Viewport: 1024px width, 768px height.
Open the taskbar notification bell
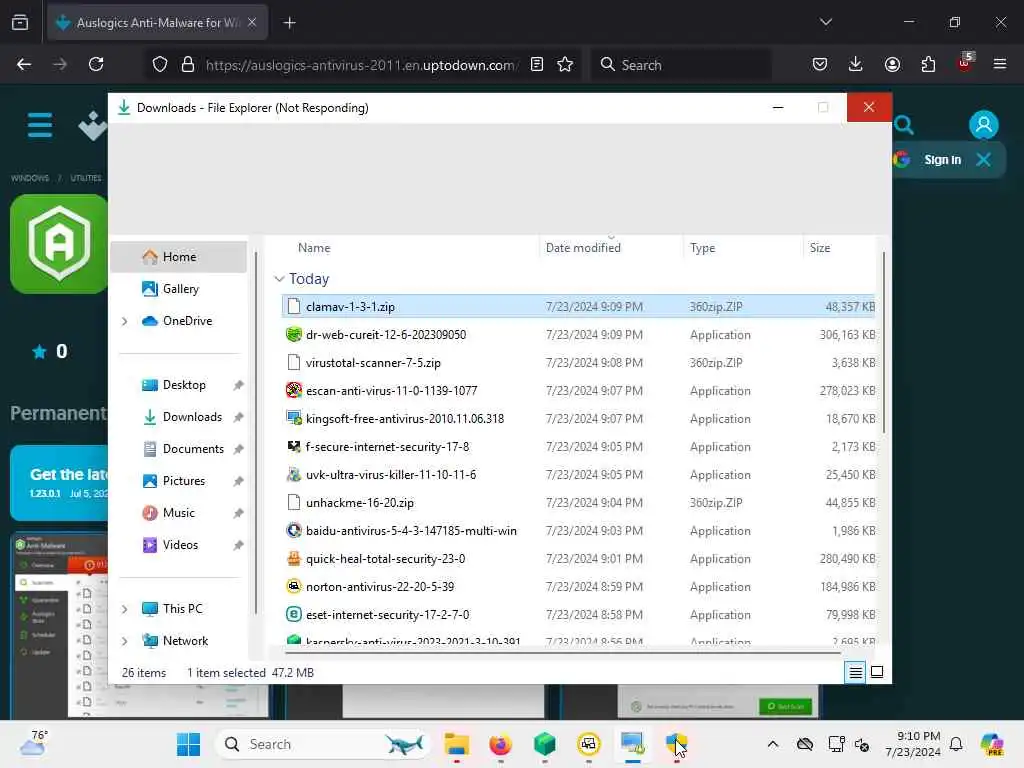click(x=956, y=744)
